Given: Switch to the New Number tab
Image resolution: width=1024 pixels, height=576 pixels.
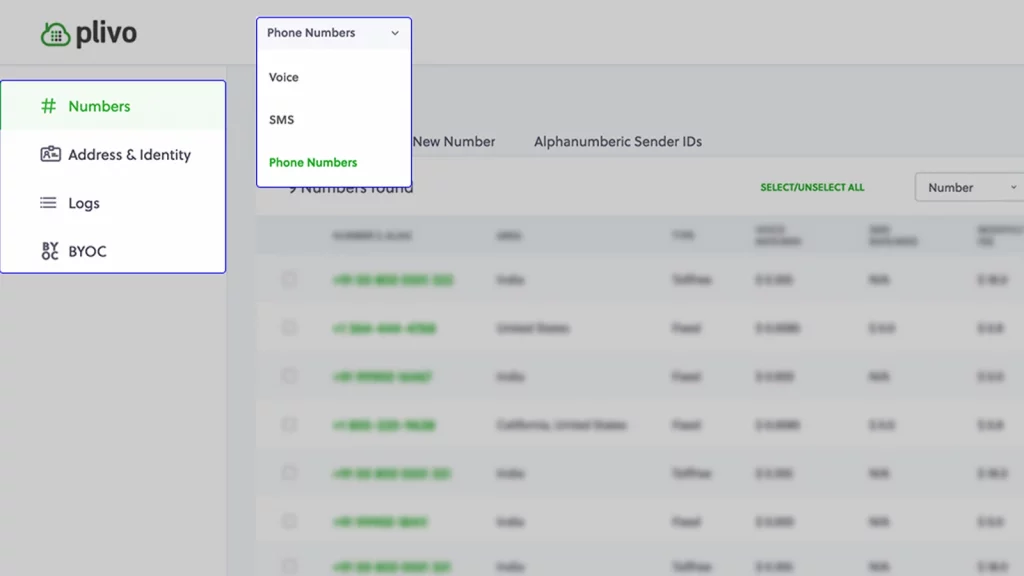Looking at the screenshot, I should click(452, 142).
